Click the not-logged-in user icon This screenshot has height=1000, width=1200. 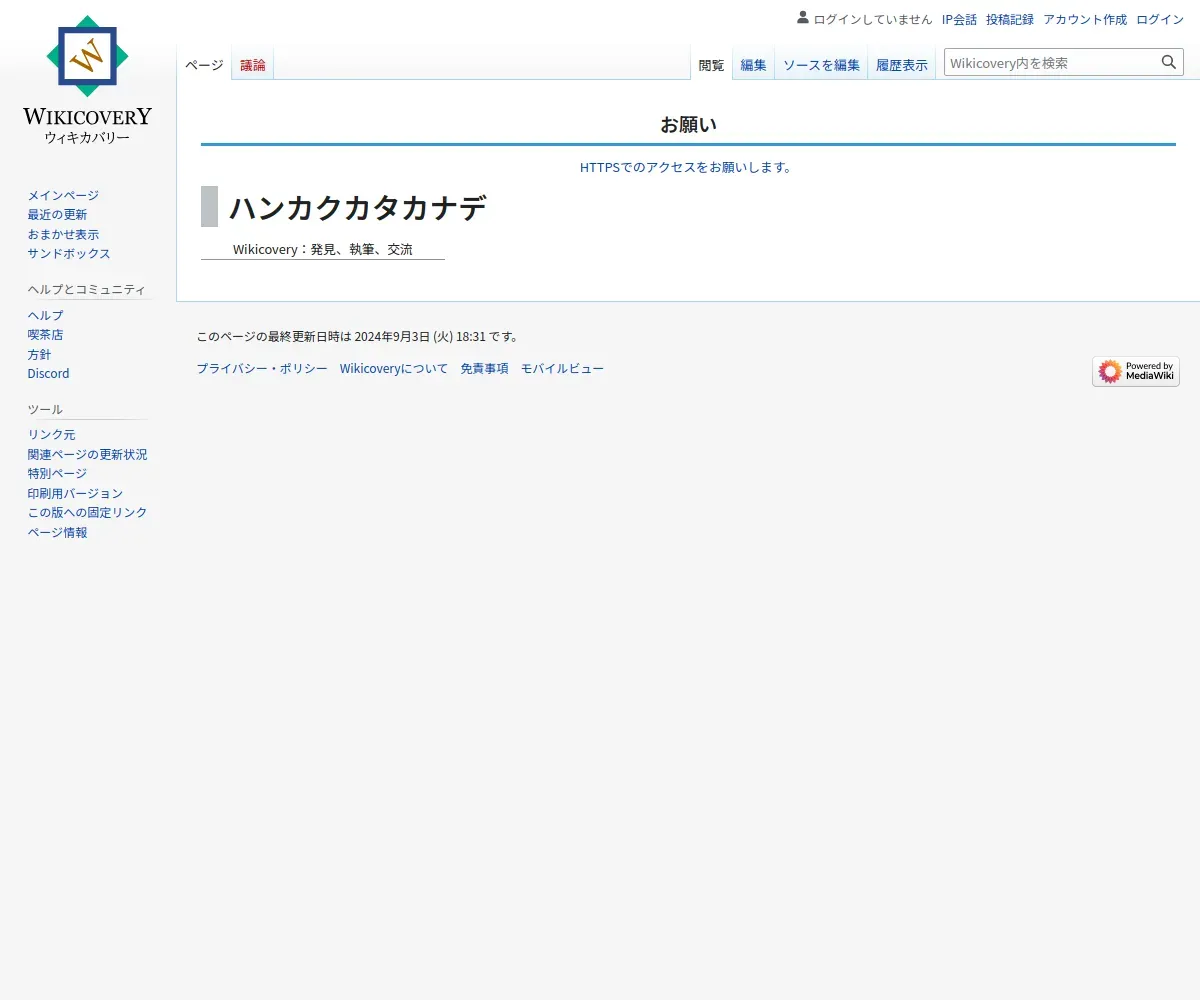point(803,17)
